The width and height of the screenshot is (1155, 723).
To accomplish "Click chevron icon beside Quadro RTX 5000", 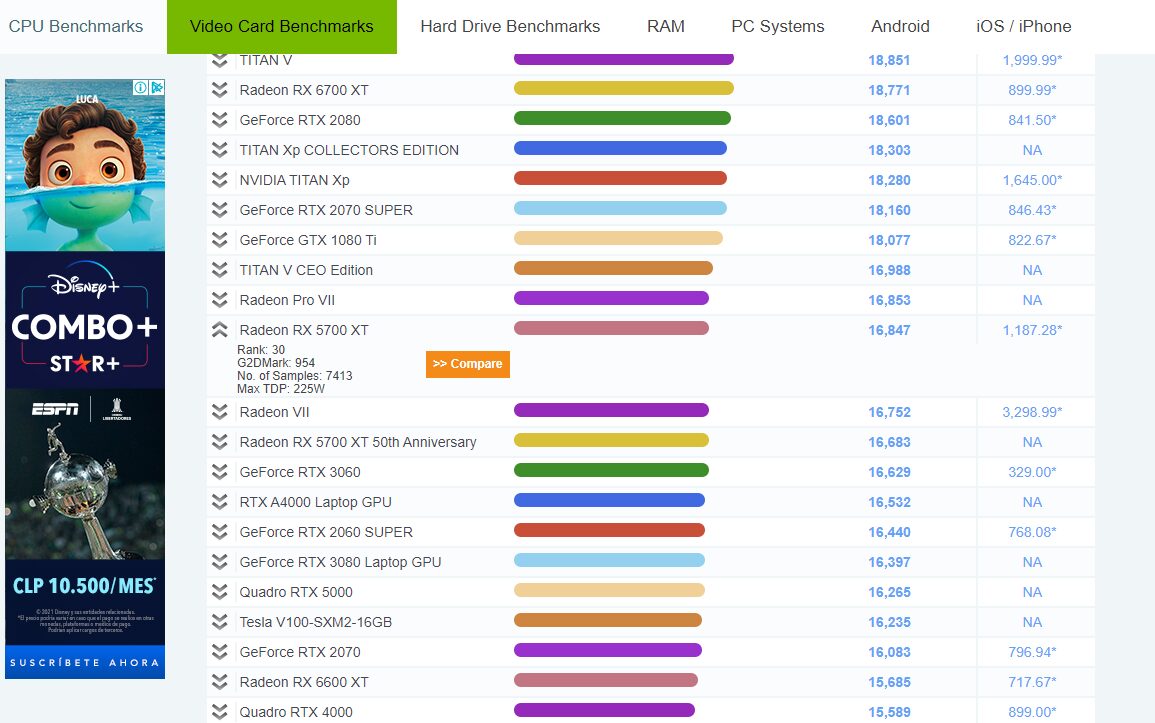I will pos(220,592).
